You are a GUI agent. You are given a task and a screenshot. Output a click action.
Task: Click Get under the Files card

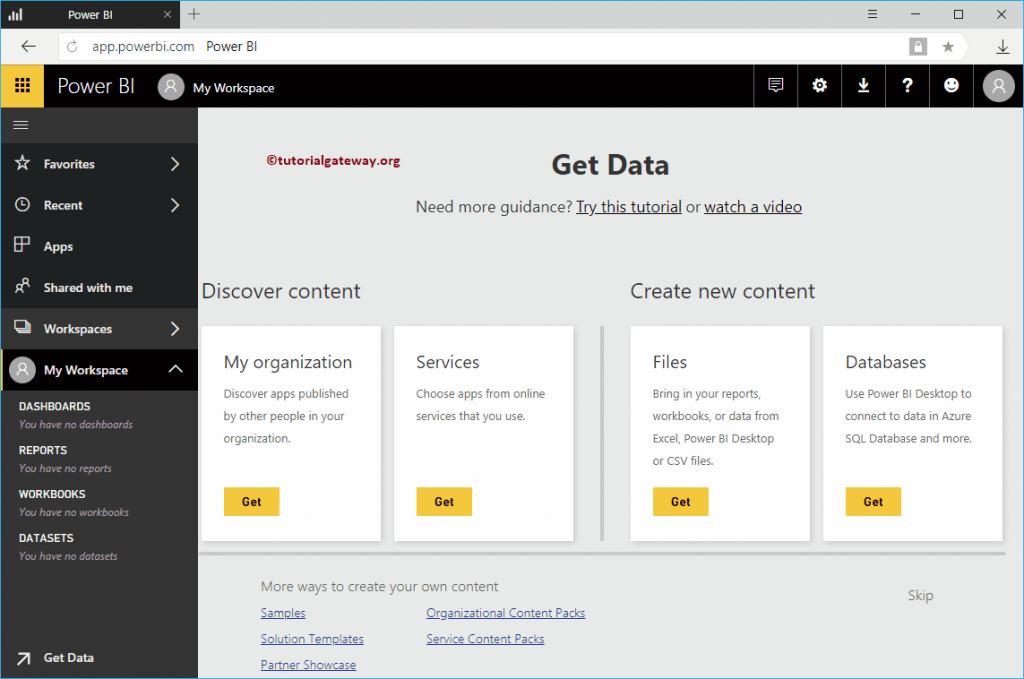[x=680, y=501]
